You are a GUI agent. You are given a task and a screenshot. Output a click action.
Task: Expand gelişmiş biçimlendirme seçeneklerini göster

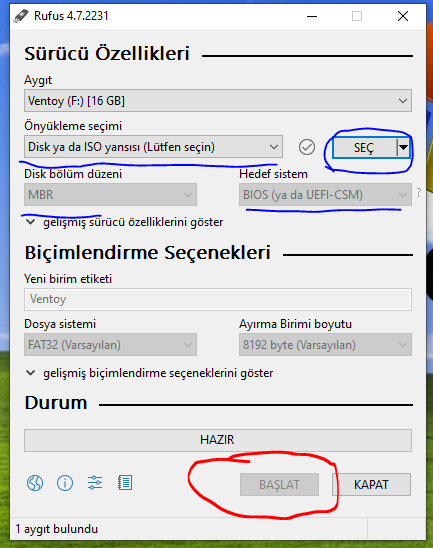[x=150, y=373]
